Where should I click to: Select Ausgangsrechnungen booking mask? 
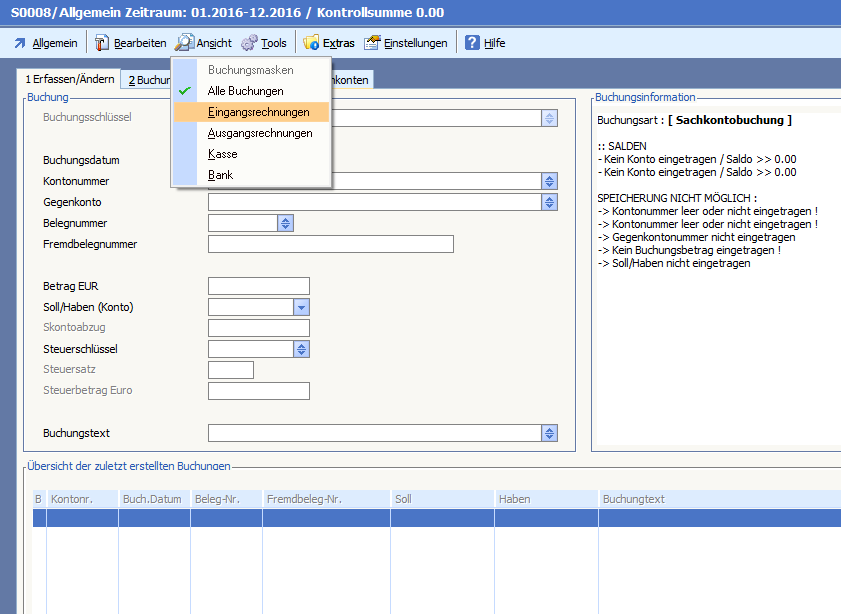(259, 133)
